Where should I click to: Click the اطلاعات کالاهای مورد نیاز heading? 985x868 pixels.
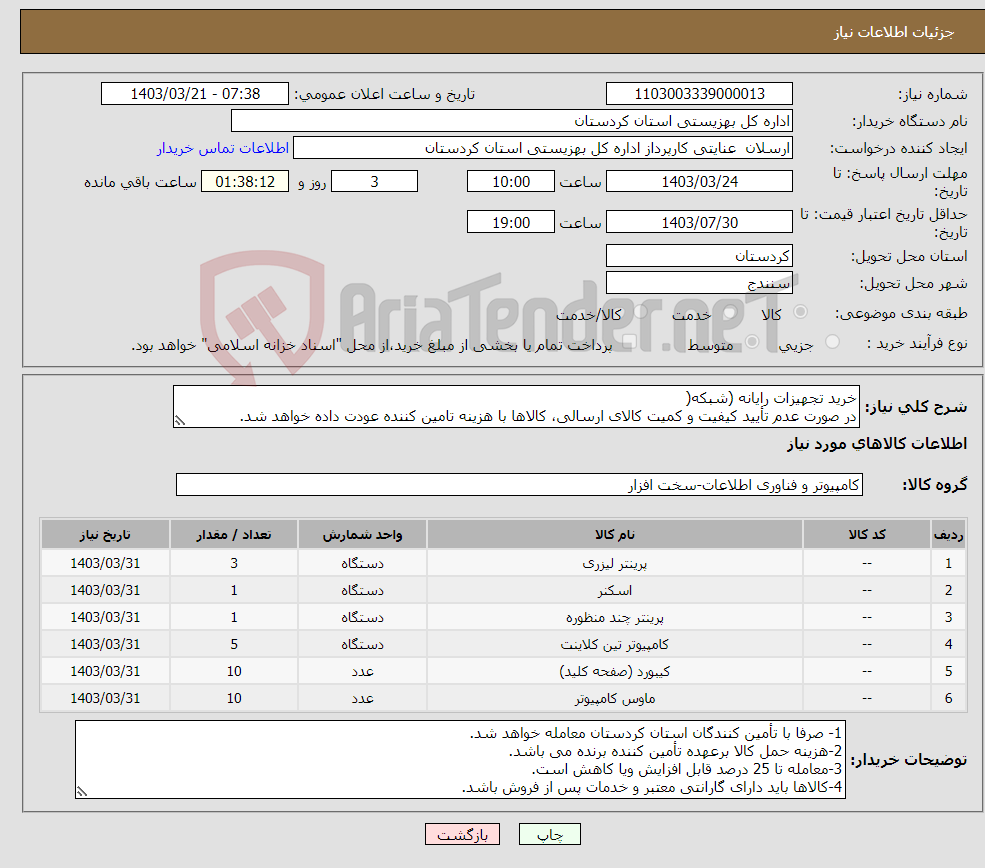pos(877,444)
